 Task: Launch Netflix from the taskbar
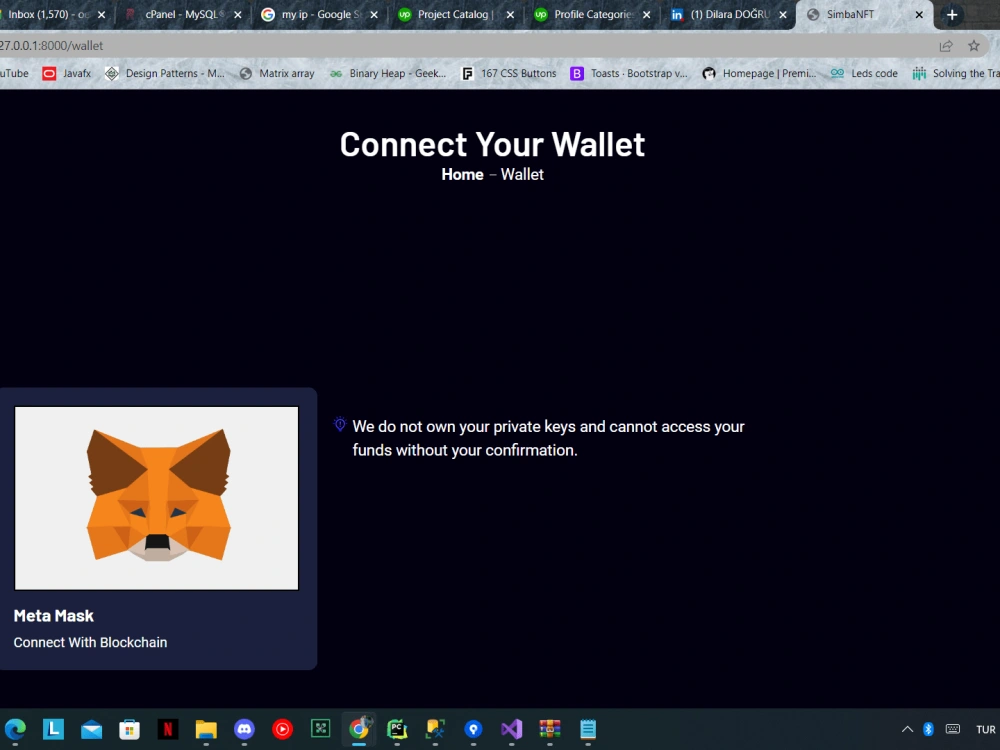(168, 729)
